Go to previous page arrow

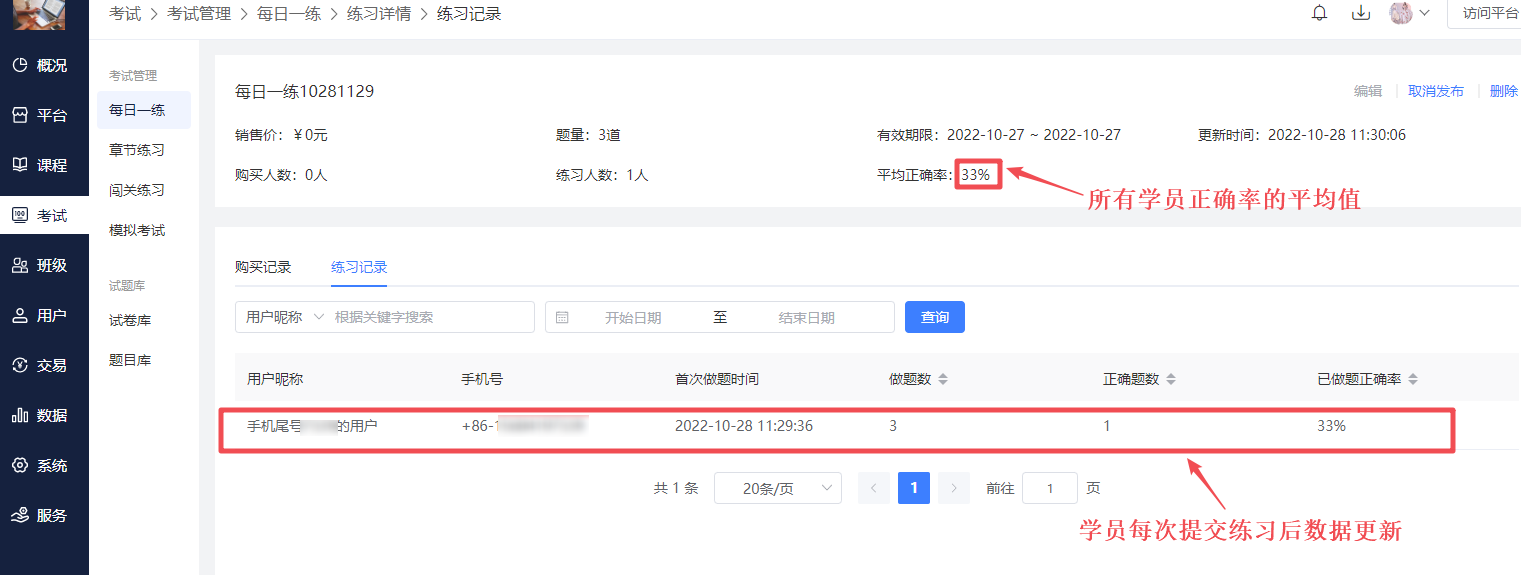[x=874, y=488]
